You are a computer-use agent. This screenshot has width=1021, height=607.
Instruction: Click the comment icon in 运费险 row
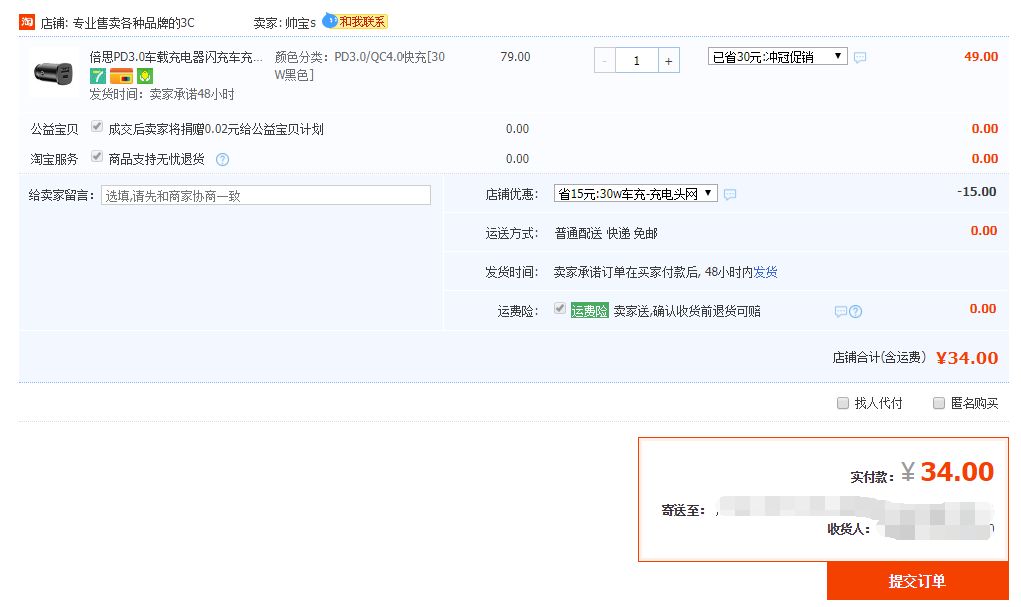pos(841,311)
